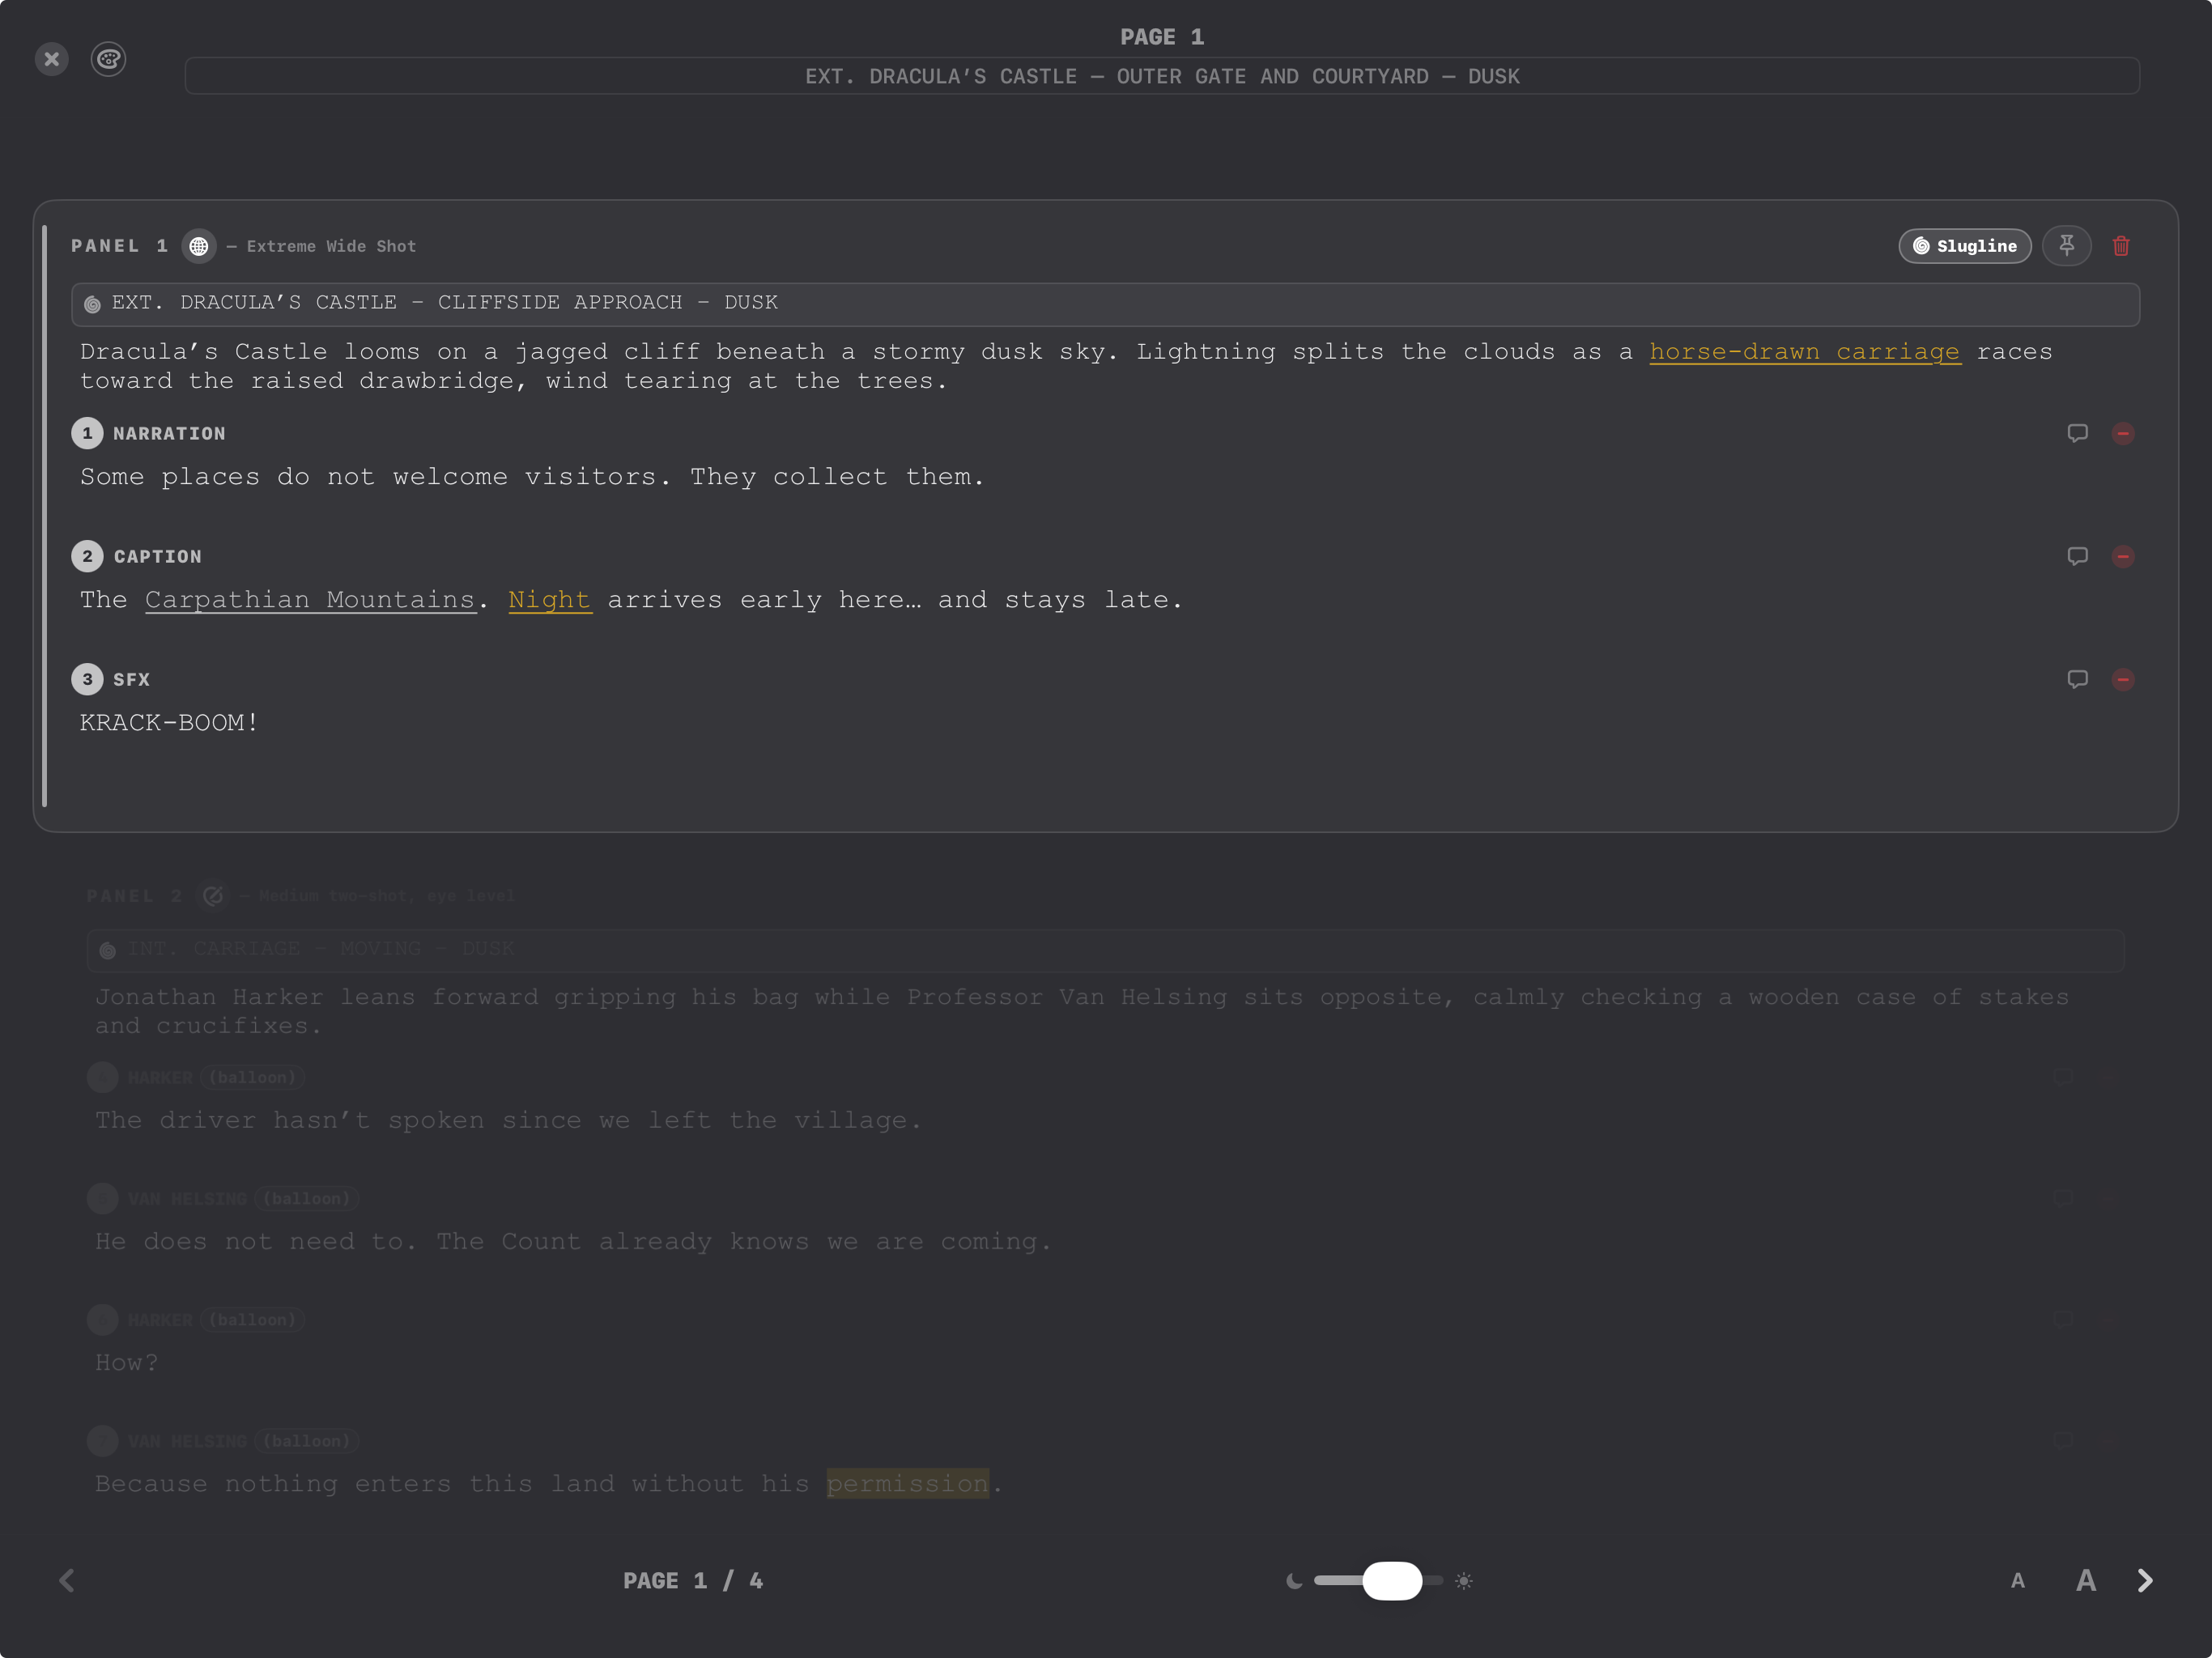Image resolution: width=2212 pixels, height=1658 pixels.
Task: Open the theme palette icon
Action: pos(108,59)
